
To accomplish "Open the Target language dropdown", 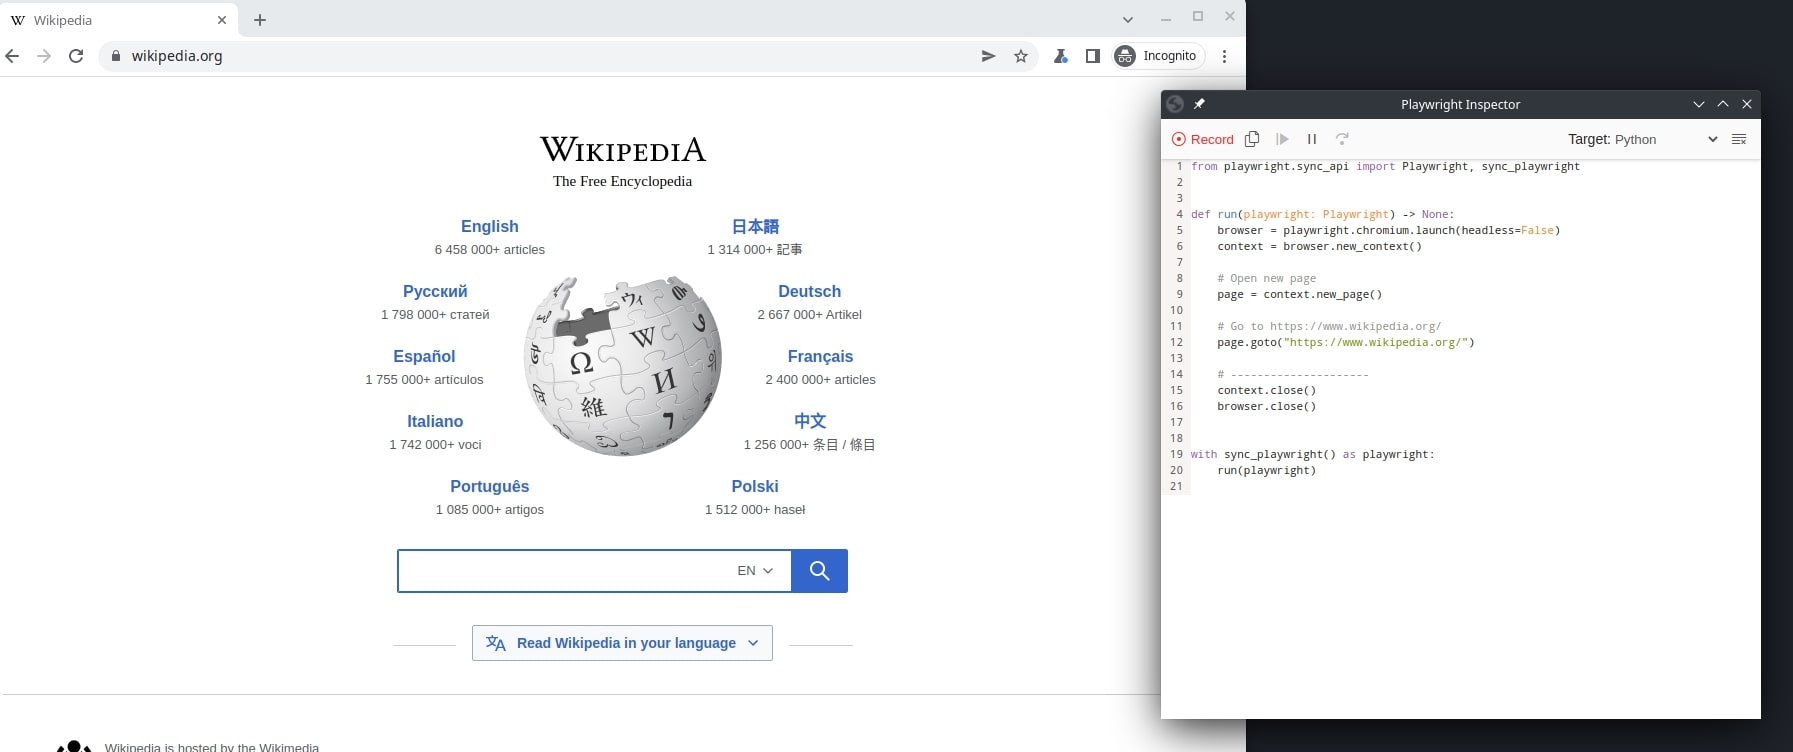I will [x=1642, y=139].
